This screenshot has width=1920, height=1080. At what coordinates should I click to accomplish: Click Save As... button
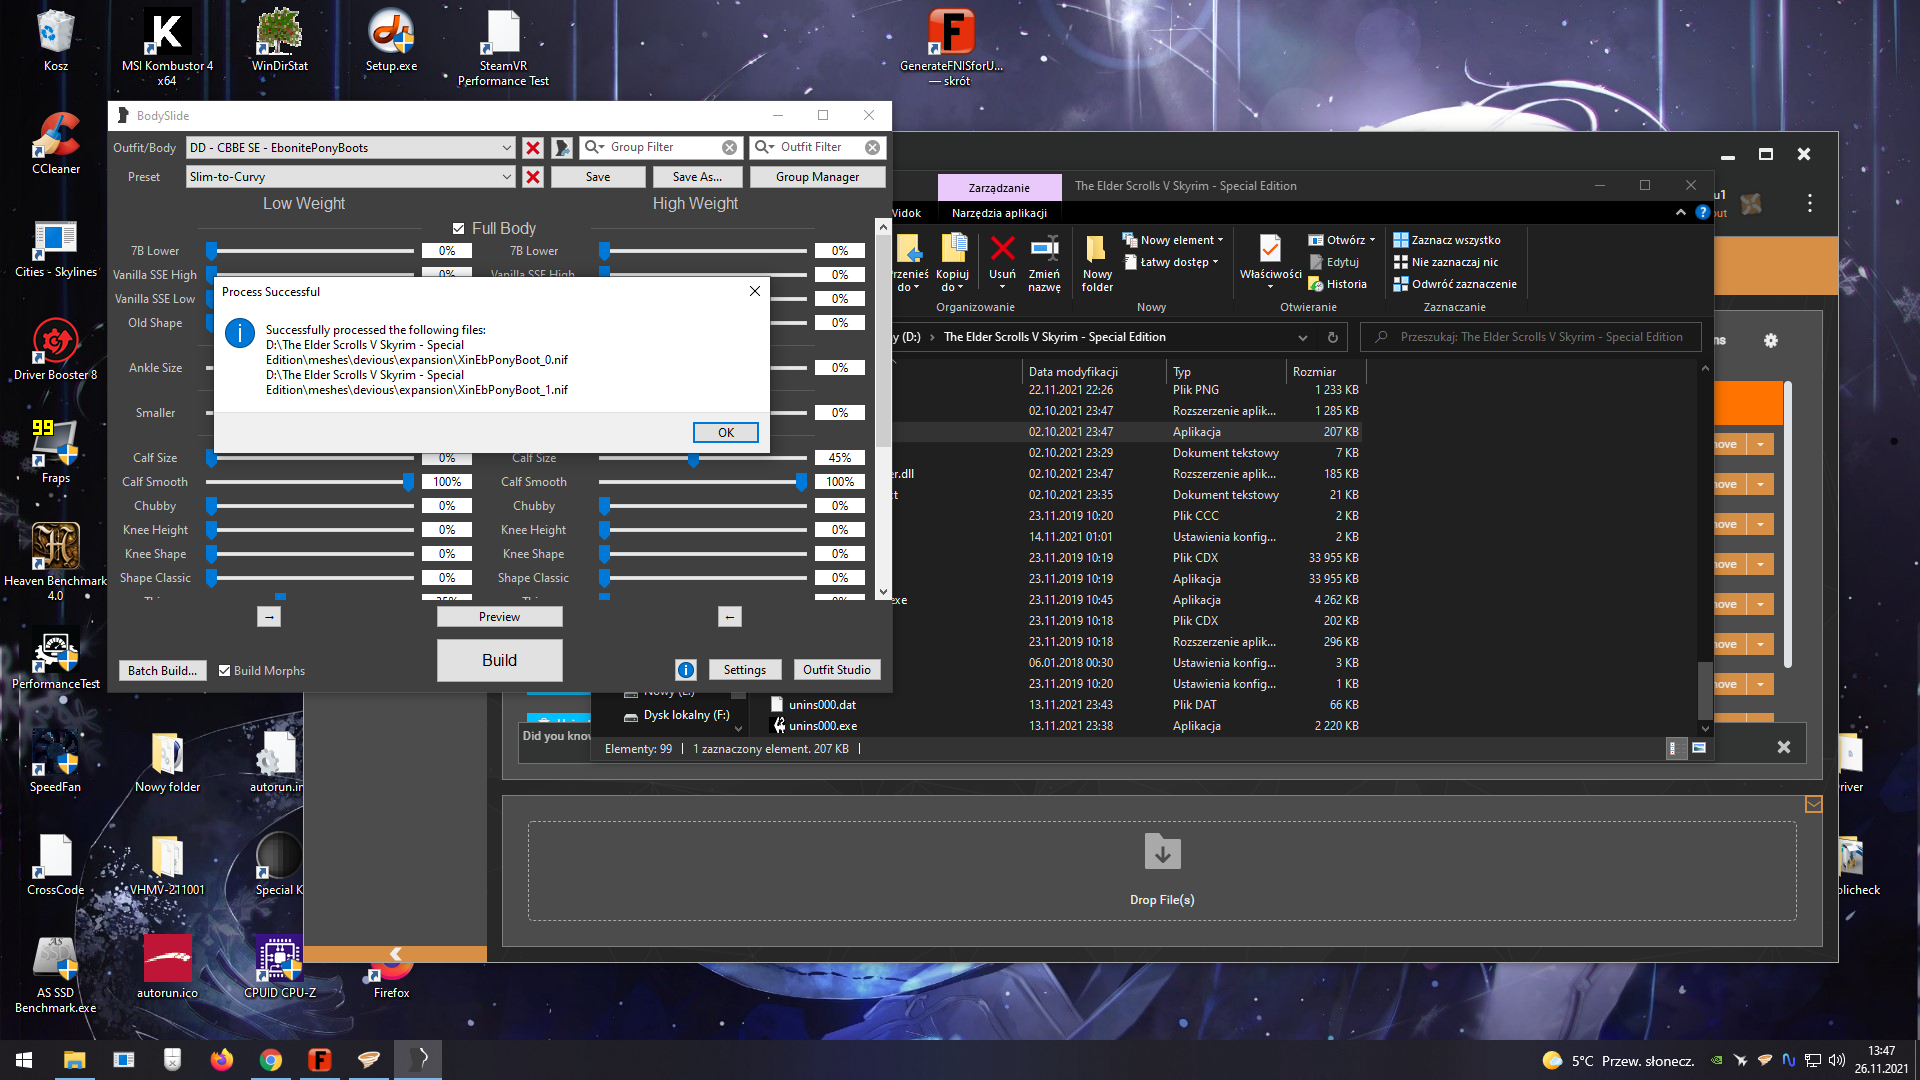click(x=697, y=177)
